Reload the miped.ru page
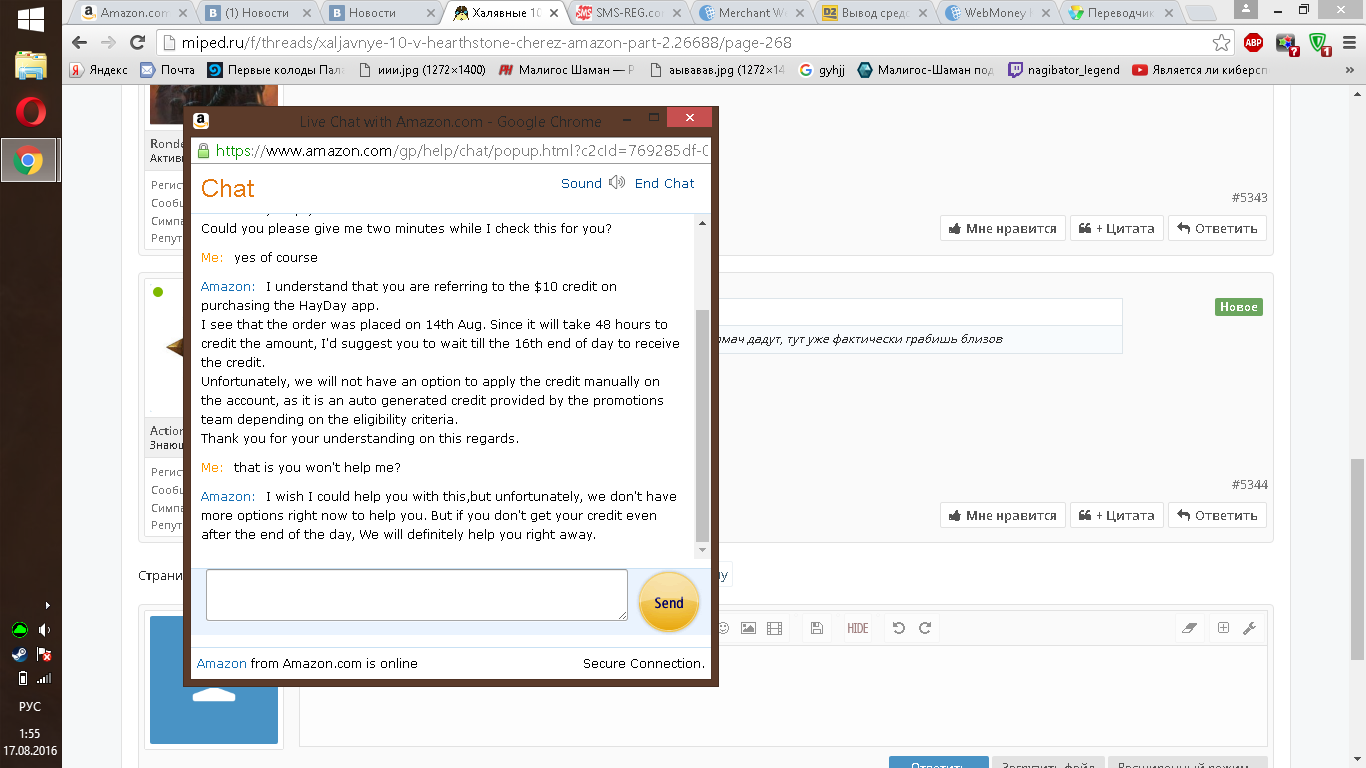 tap(137, 43)
